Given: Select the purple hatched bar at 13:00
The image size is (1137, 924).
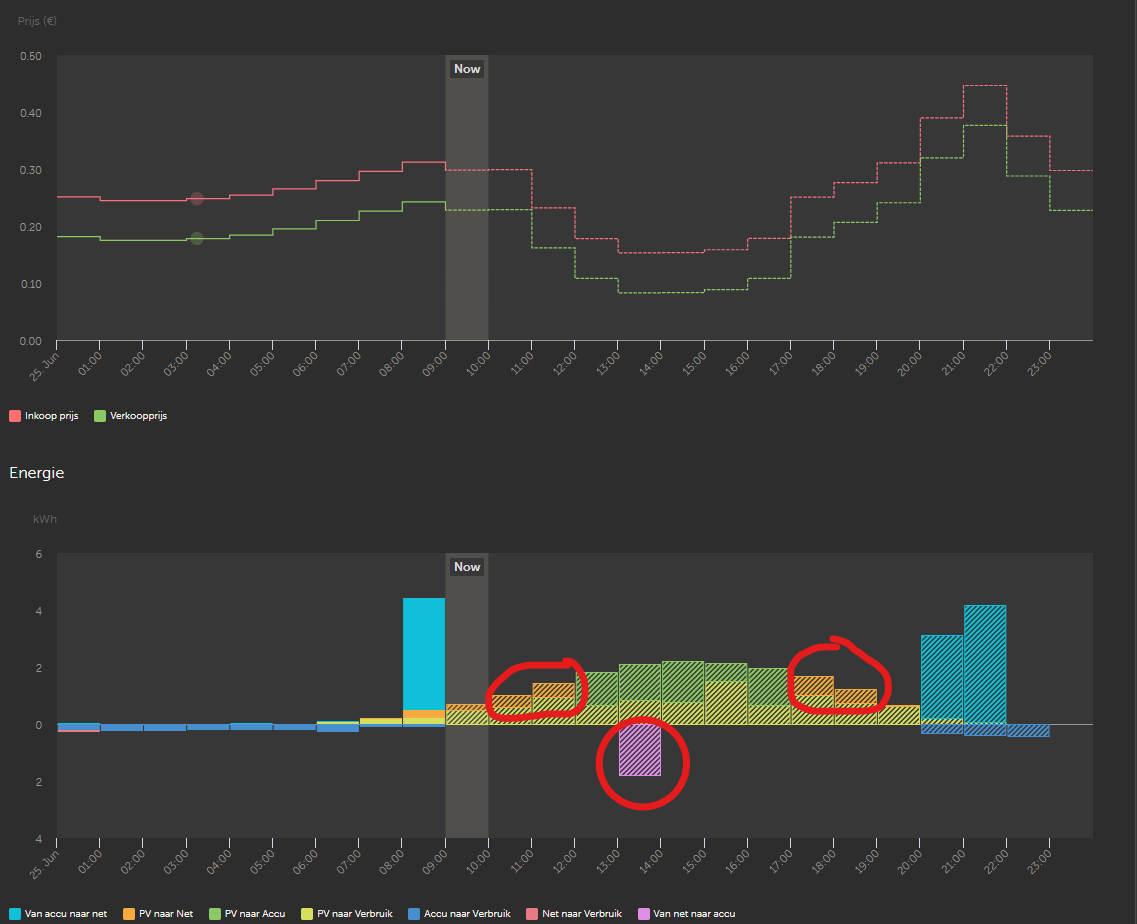Looking at the screenshot, I should pyautogui.click(x=640, y=750).
